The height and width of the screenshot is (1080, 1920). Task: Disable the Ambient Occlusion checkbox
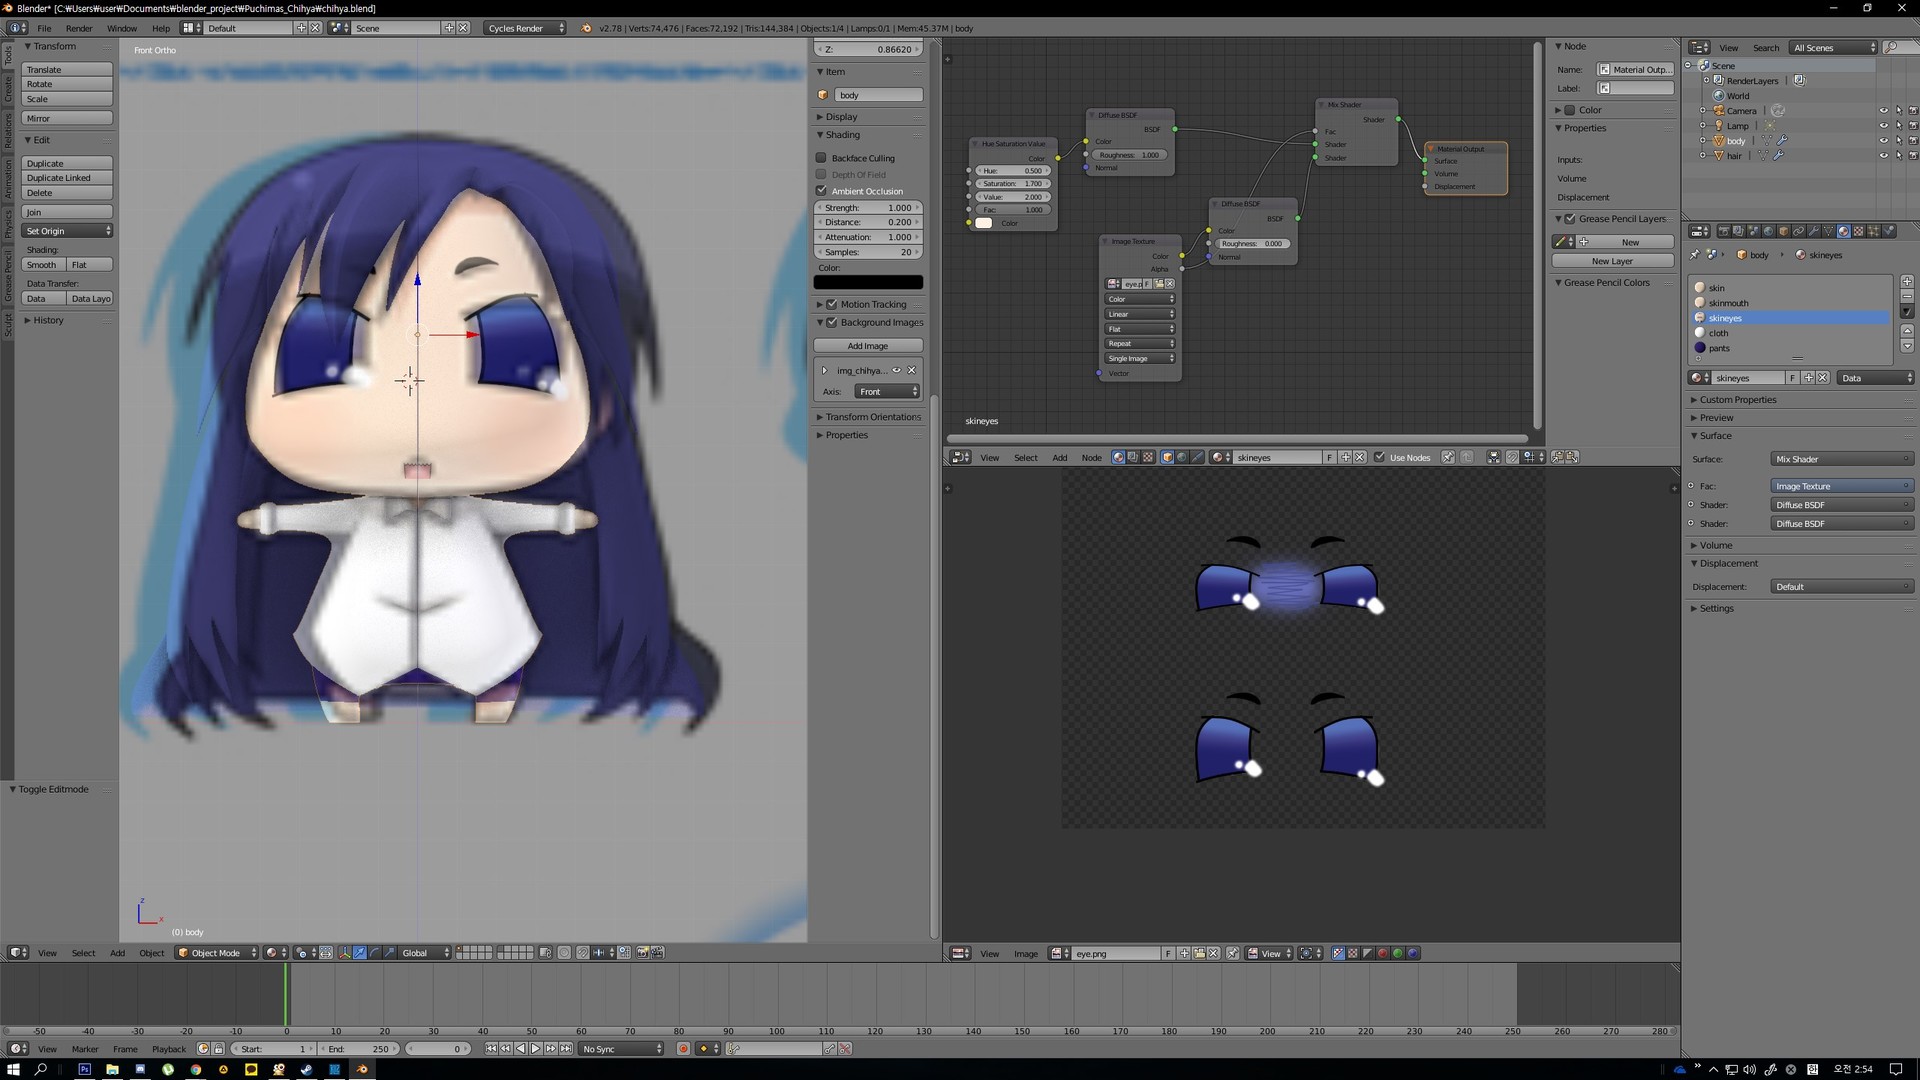click(820, 190)
